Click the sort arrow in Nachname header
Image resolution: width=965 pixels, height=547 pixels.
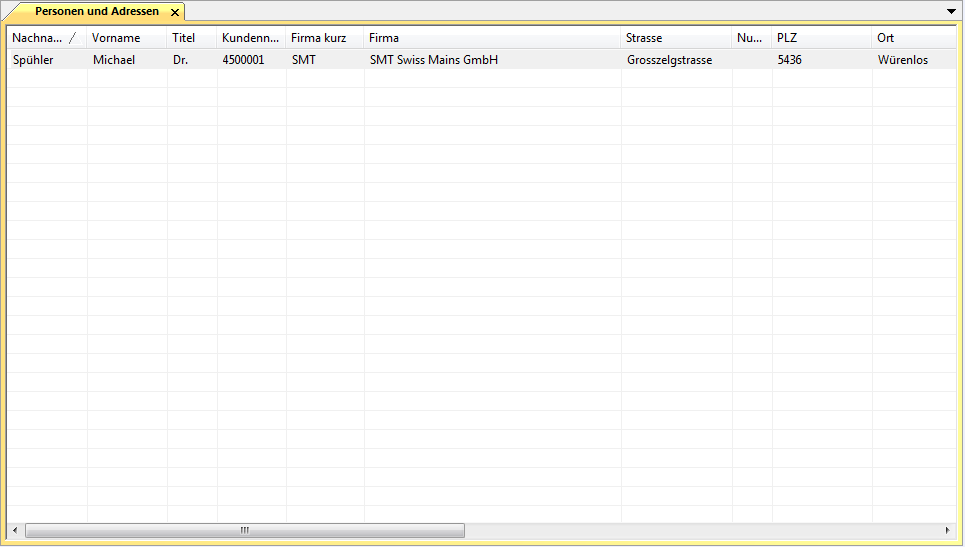72,38
